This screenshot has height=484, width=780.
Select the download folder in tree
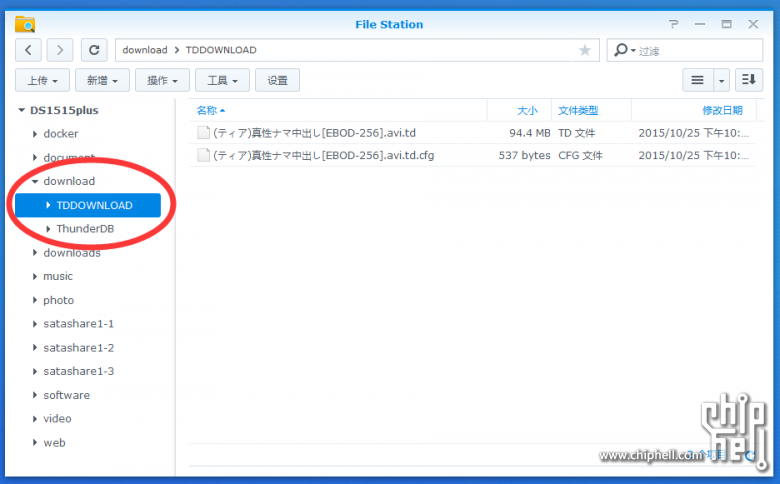tap(69, 181)
